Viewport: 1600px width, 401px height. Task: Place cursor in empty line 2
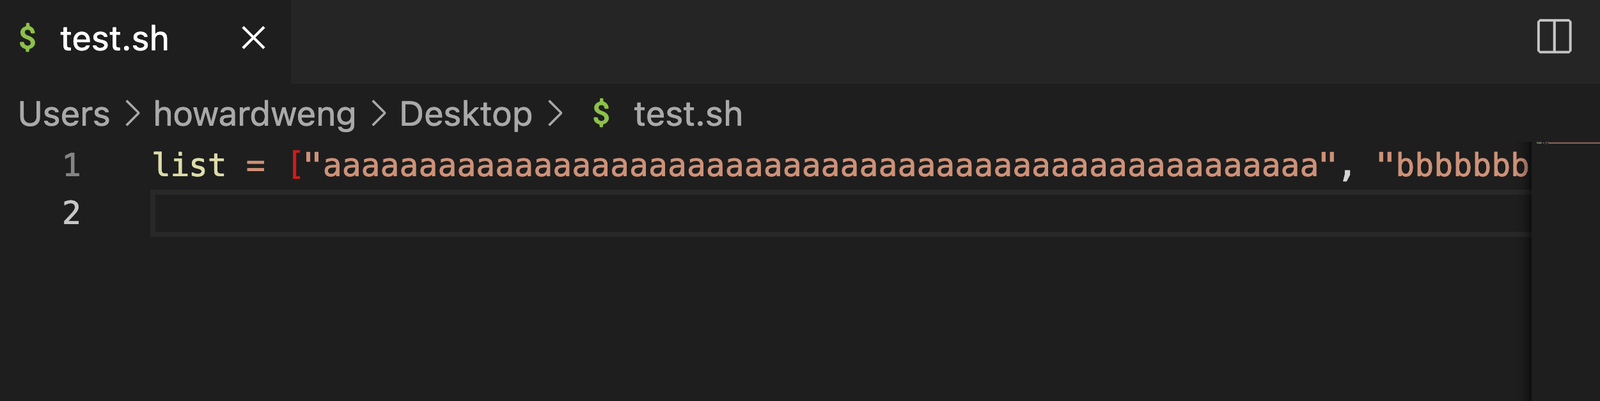click(x=800, y=213)
